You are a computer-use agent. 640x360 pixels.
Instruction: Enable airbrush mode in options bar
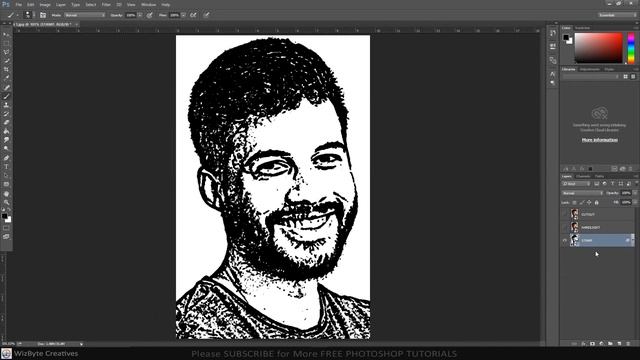click(x=193, y=15)
